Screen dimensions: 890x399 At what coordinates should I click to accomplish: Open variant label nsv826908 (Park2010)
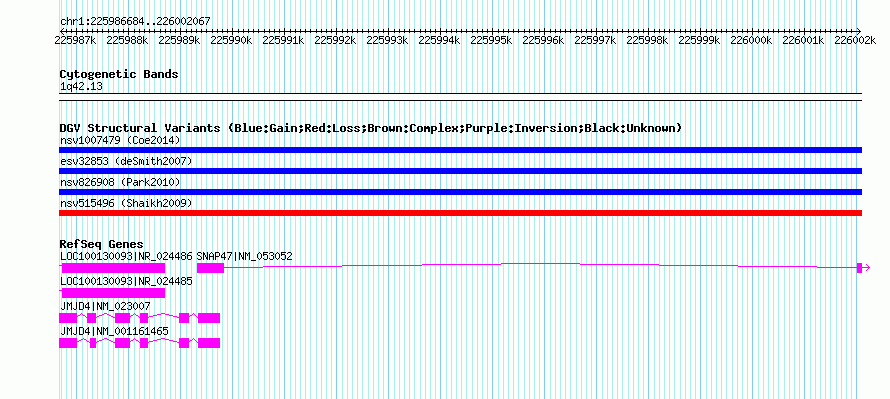tap(120, 182)
